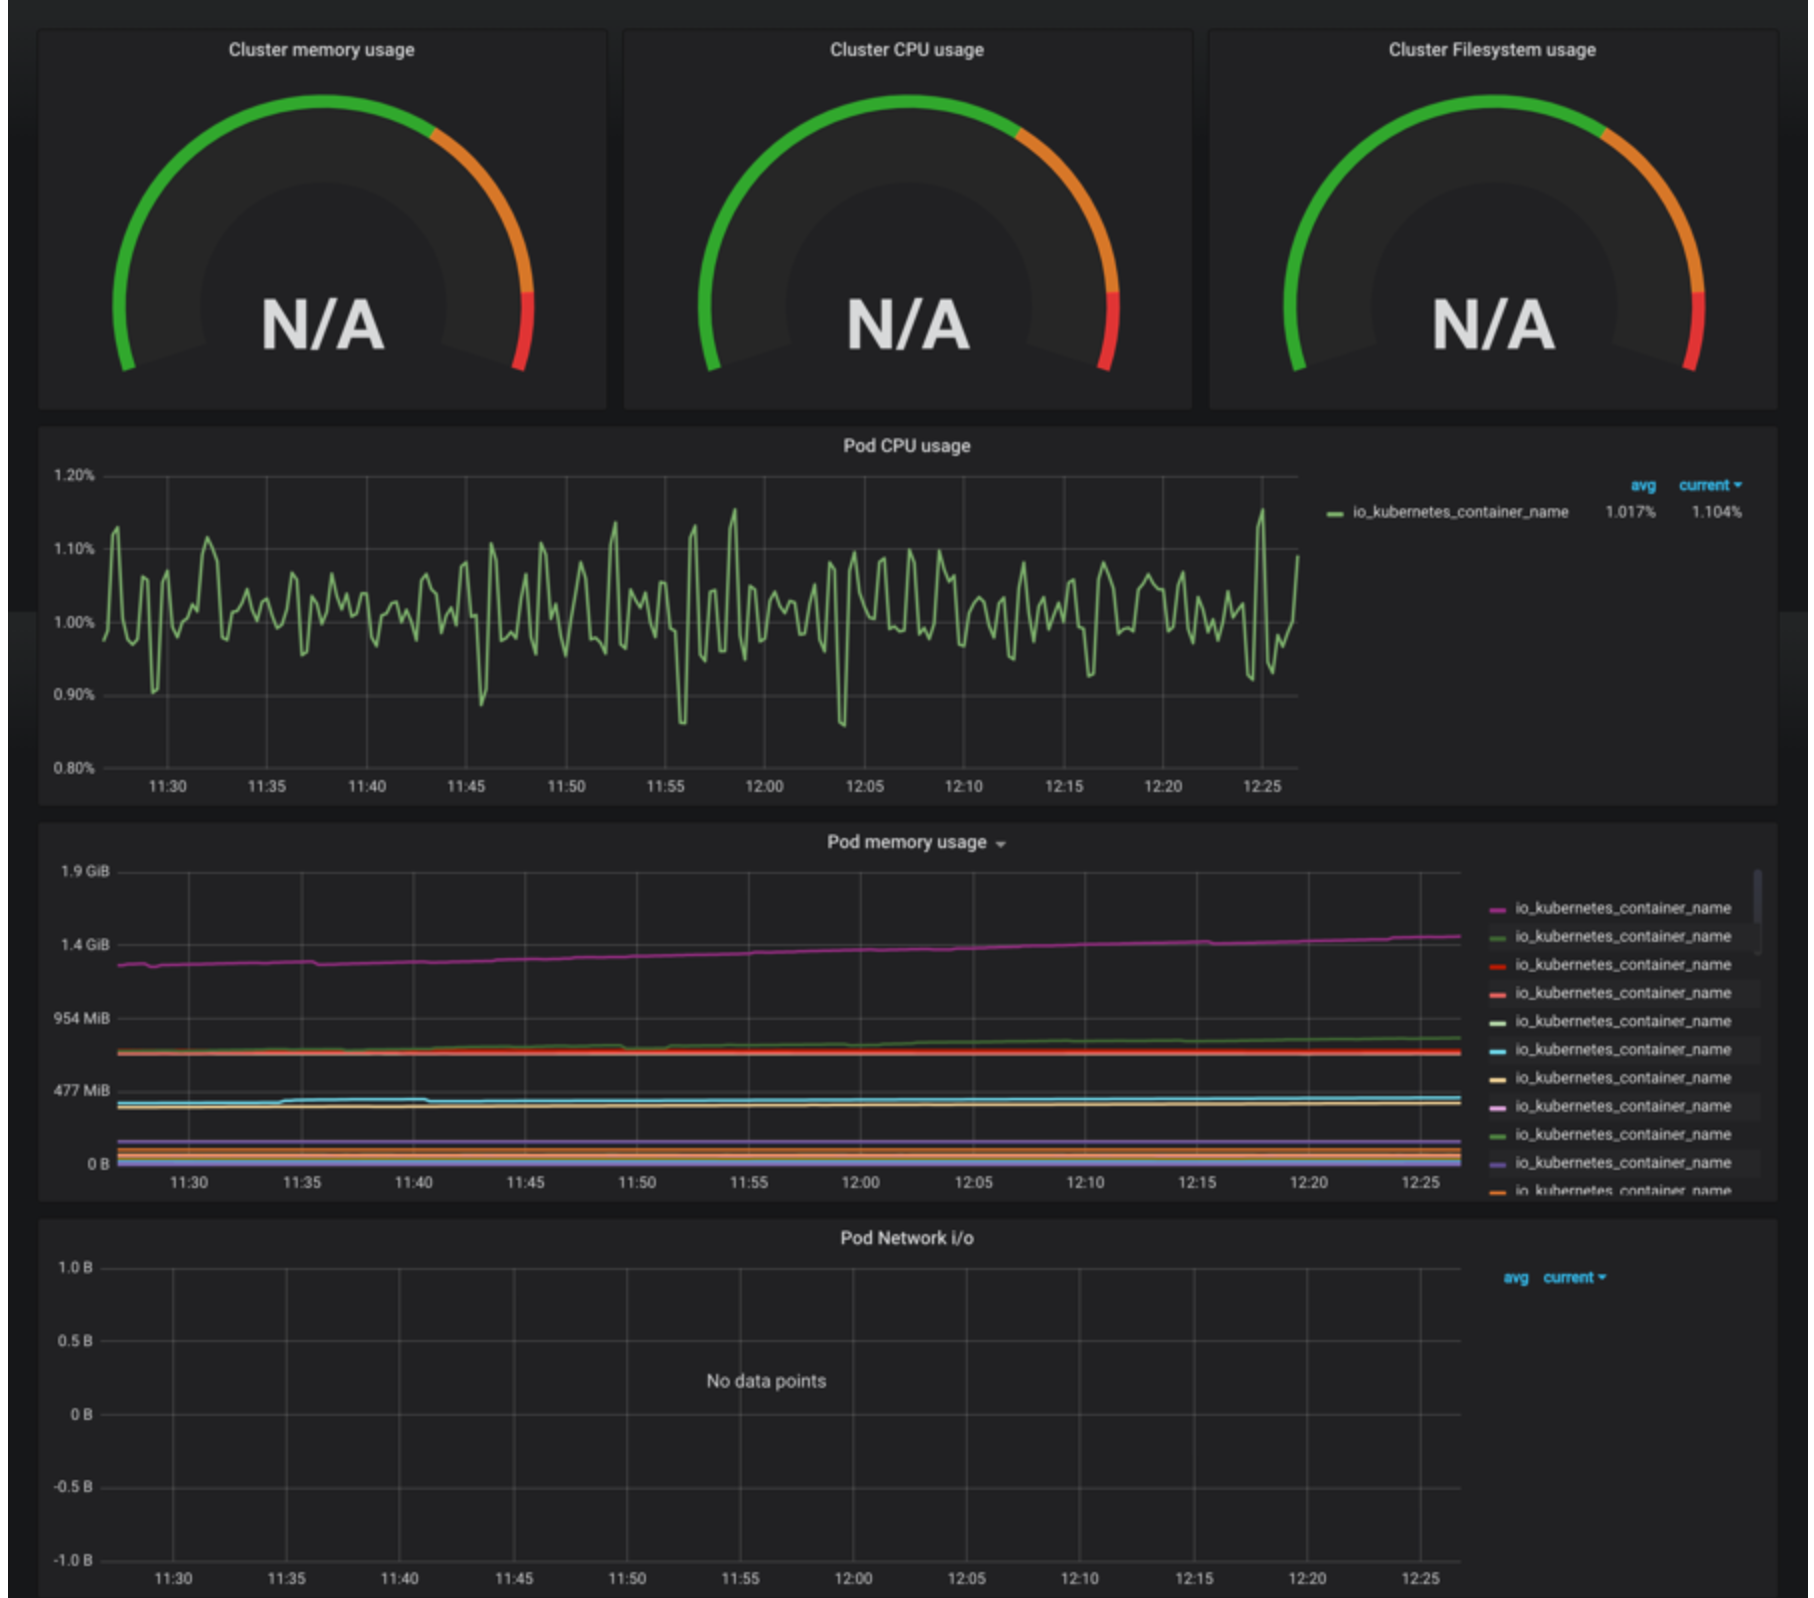Open color picker for cyan memory legend swatch
Screen dimensions: 1814x1598
1497,1051
